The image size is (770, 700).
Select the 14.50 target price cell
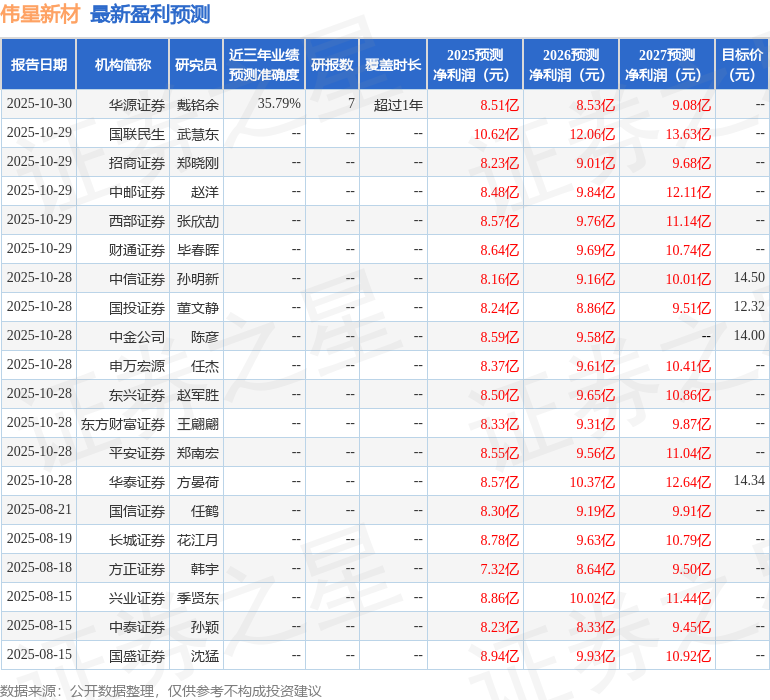pos(748,278)
